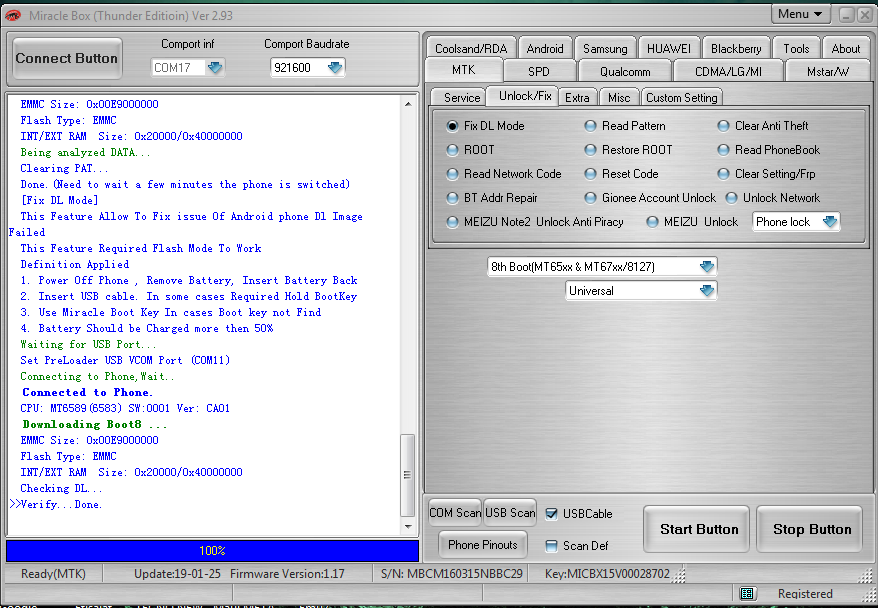Open Phone Pinouts
Screen dimensions: 878x608
click(x=483, y=545)
